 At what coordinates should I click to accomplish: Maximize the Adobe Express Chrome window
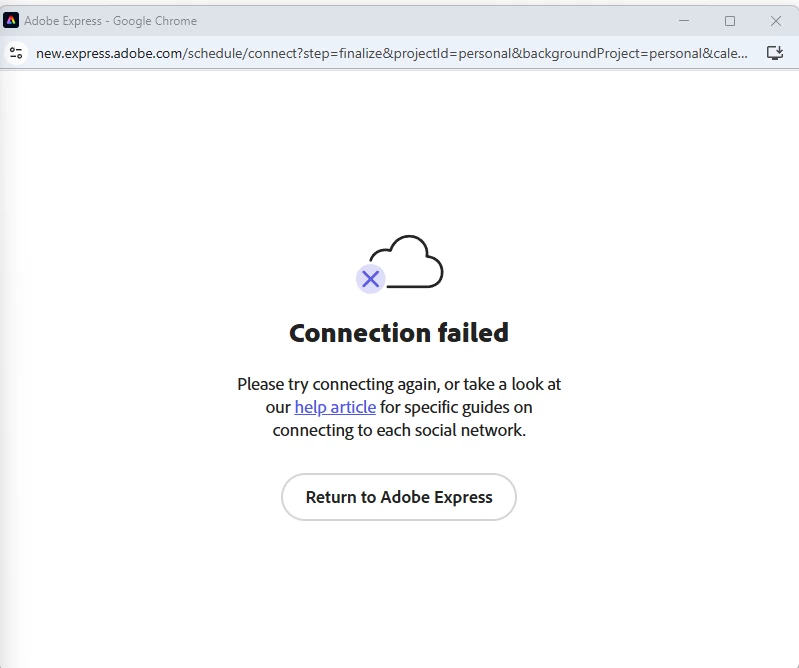tap(730, 21)
